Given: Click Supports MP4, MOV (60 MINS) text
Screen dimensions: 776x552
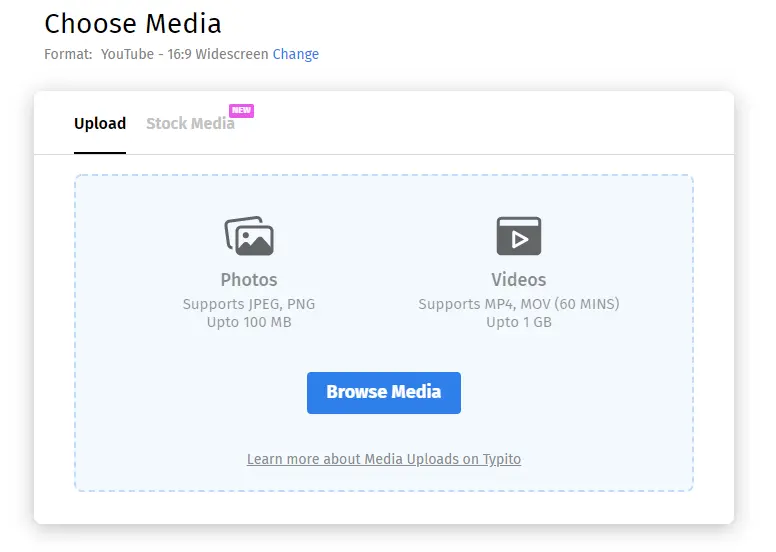Looking at the screenshot, I should 519,304.
